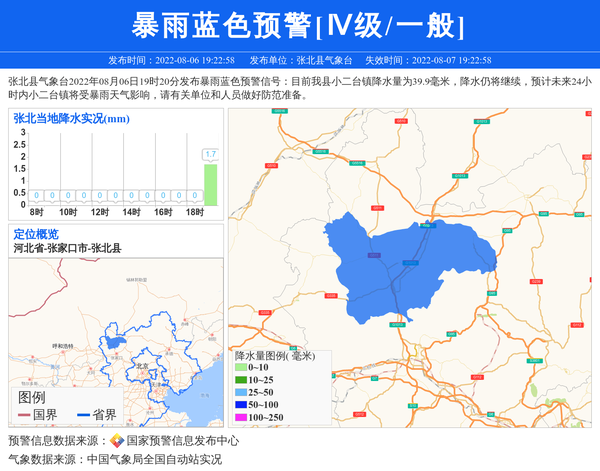
Task: Select the 50~100 dark blue legend swatch
Action: click(x=240, y=405)
